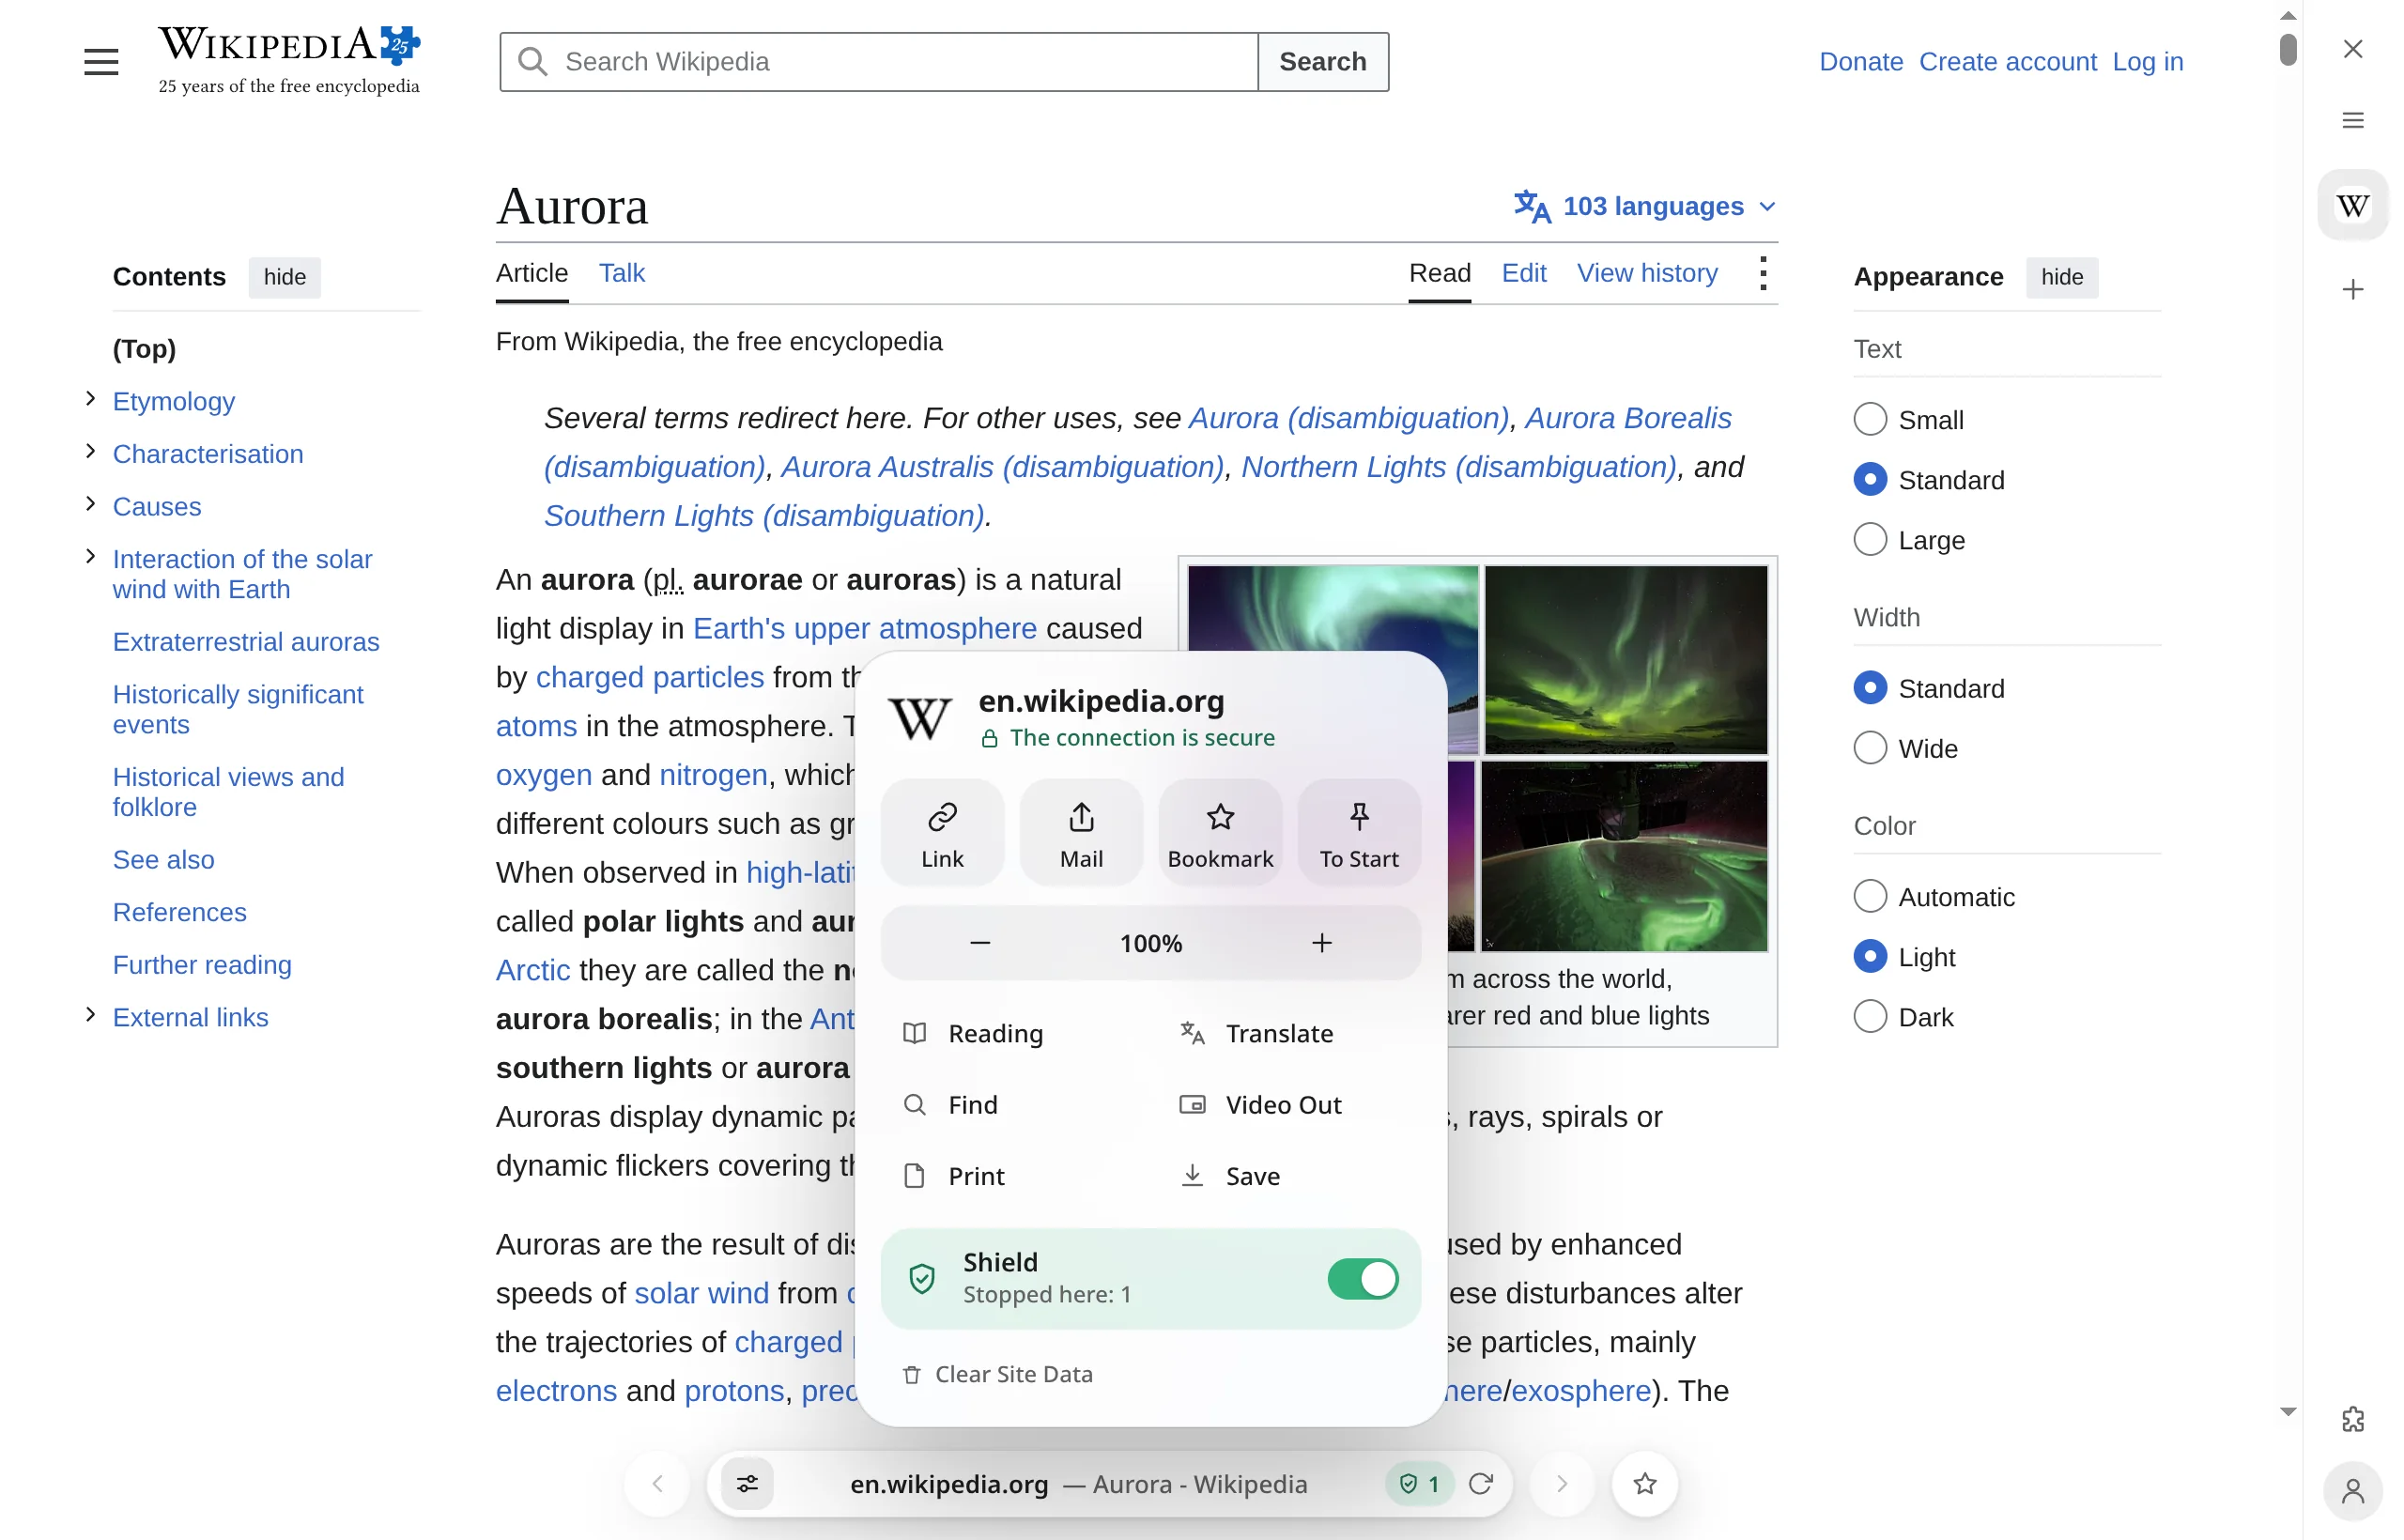
Task: Click the magnifier icon in search box
Action: (x=532, y=62)
